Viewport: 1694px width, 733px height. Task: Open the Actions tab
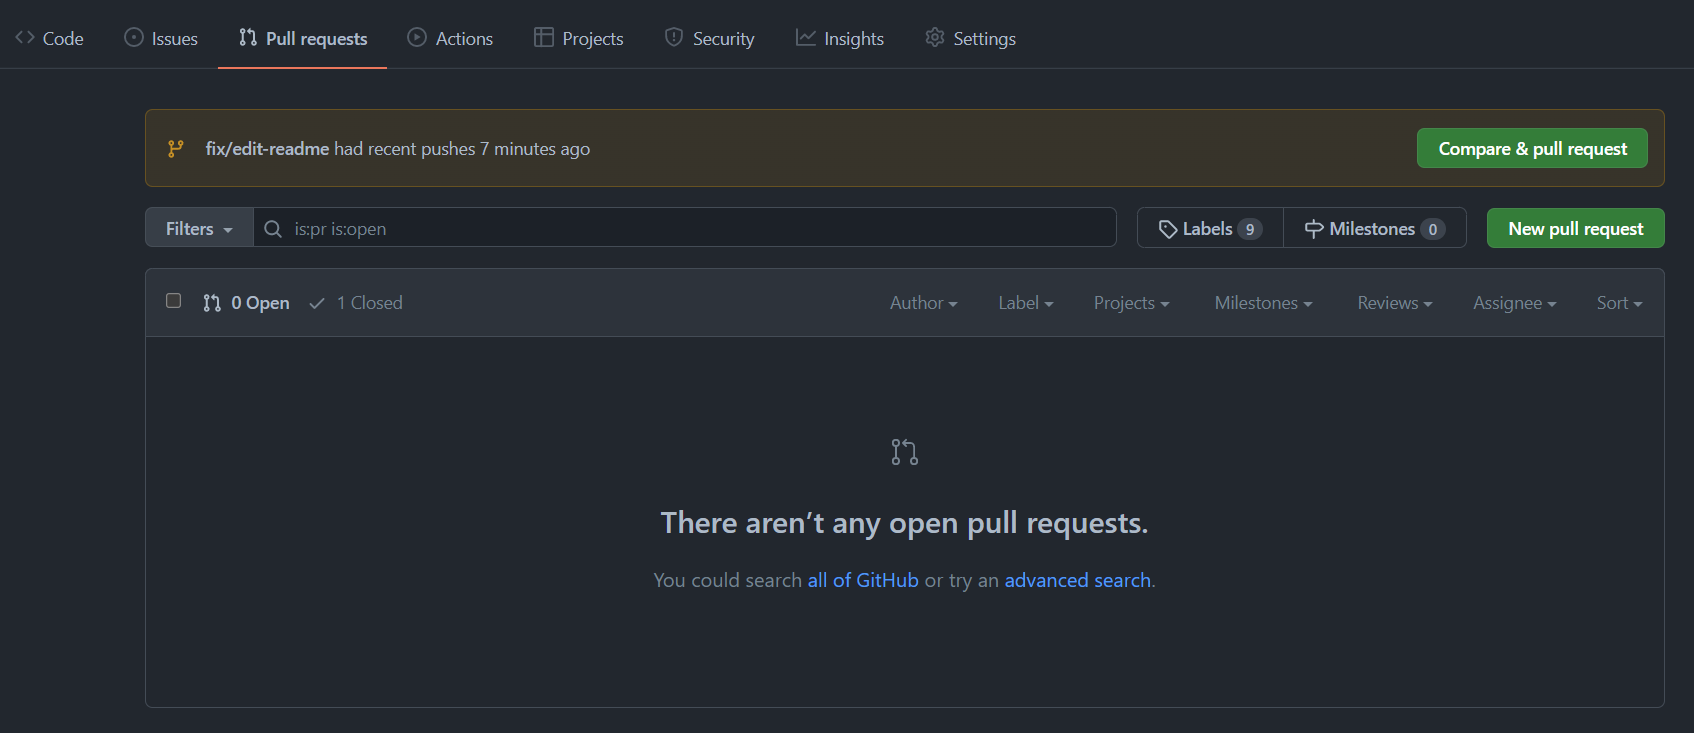pos(450,38)
